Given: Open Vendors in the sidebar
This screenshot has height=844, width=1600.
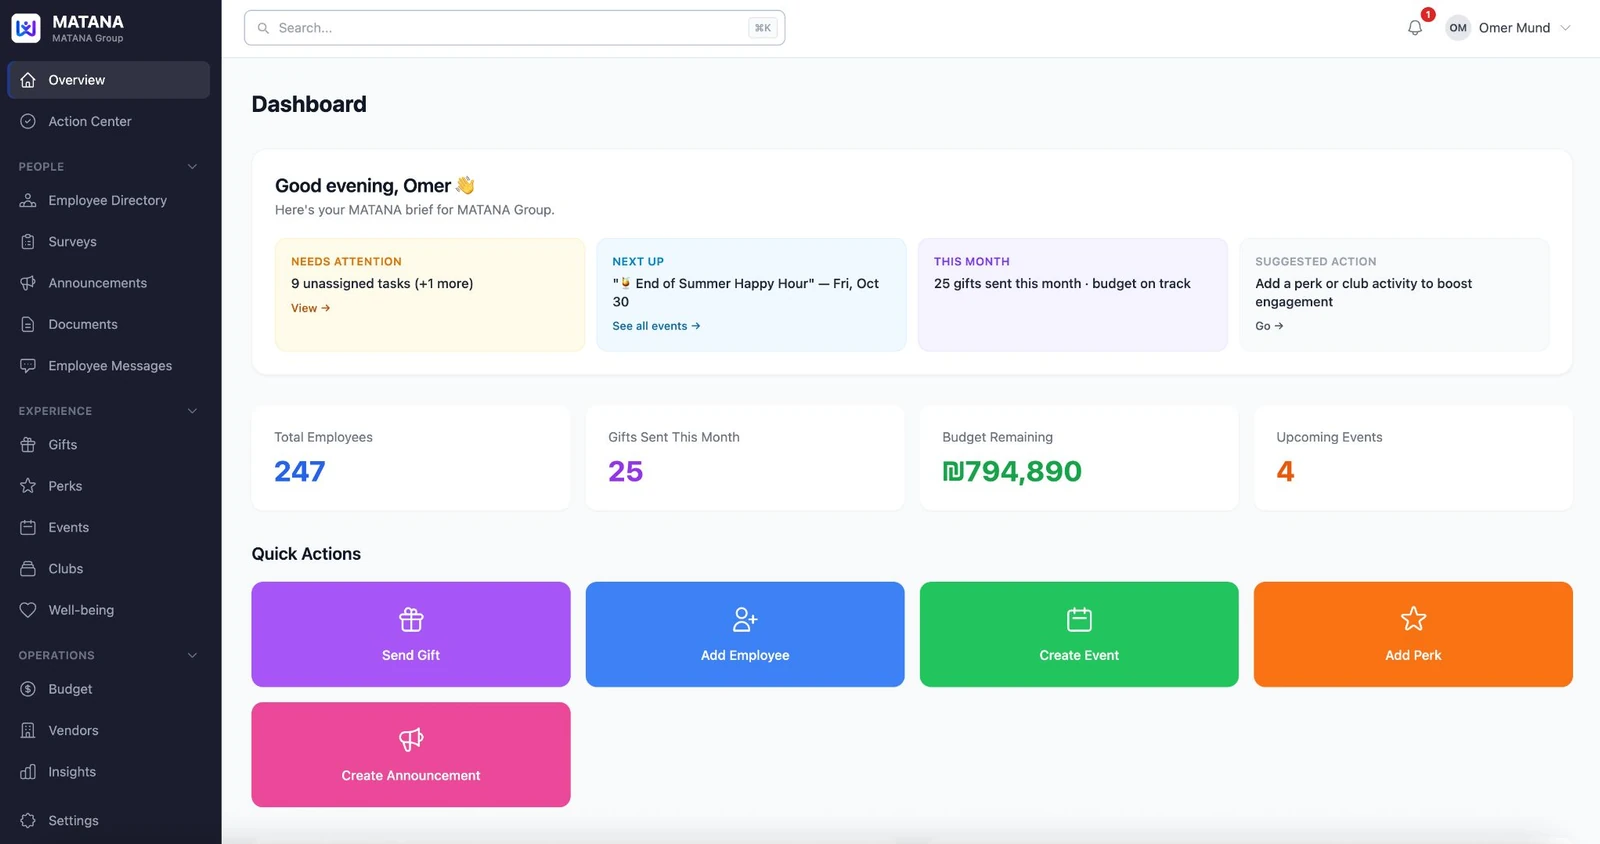Looking at the screenshot, I should pos(108,731).
